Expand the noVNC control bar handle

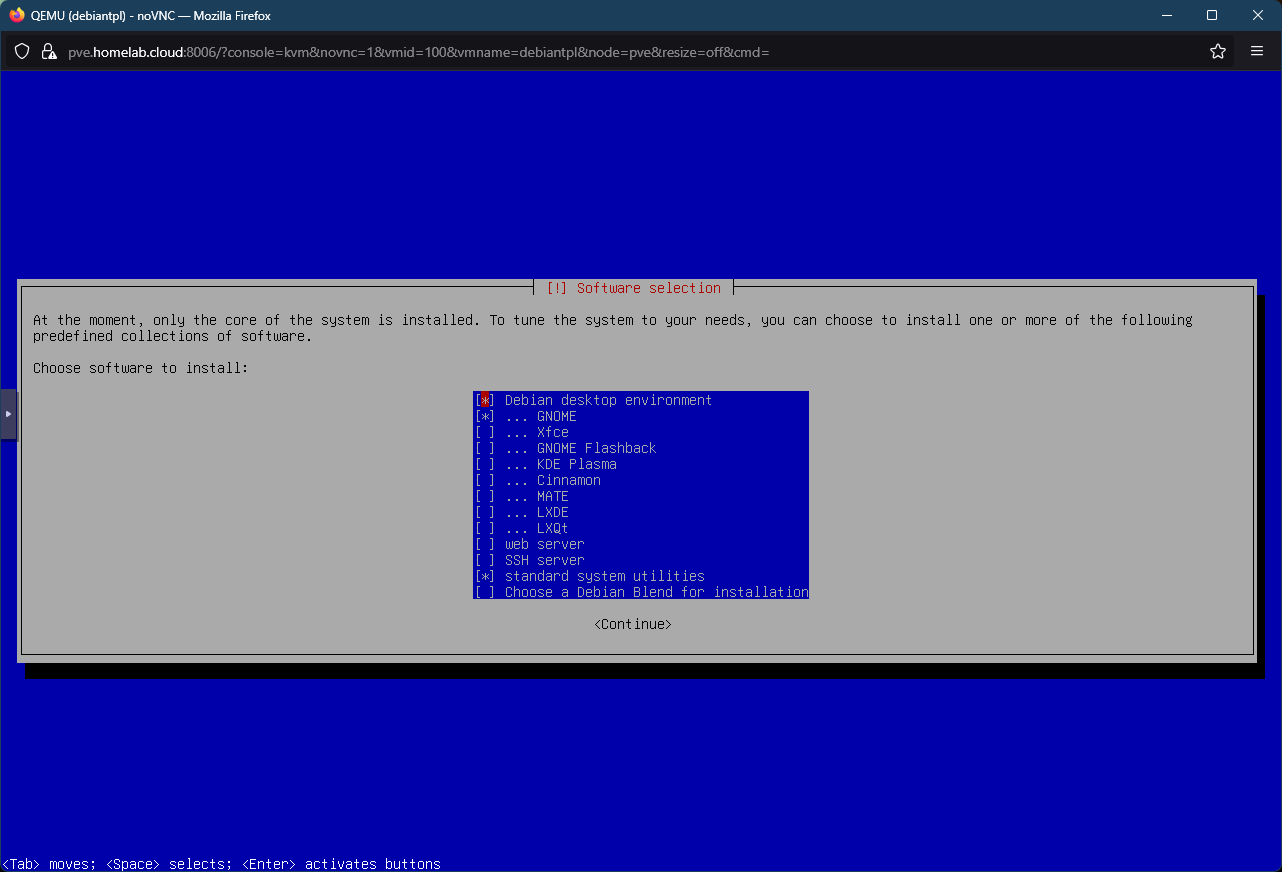click(9, 413)
